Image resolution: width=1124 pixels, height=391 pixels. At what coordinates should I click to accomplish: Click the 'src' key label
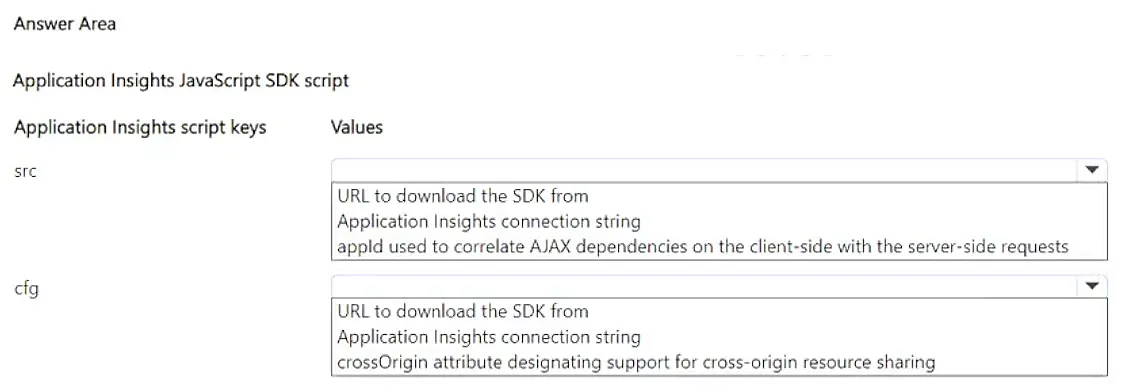tap(25, 173)
